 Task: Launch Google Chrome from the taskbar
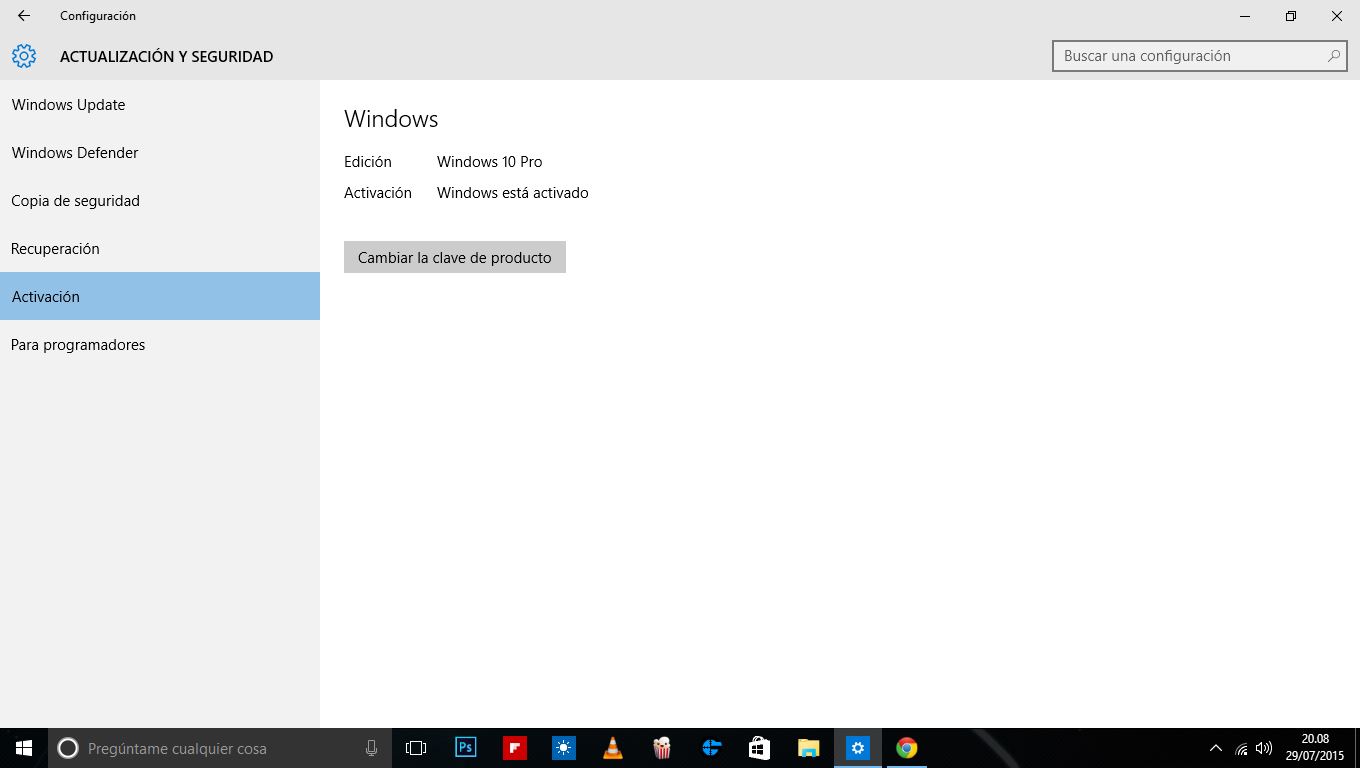click(907, 748)
